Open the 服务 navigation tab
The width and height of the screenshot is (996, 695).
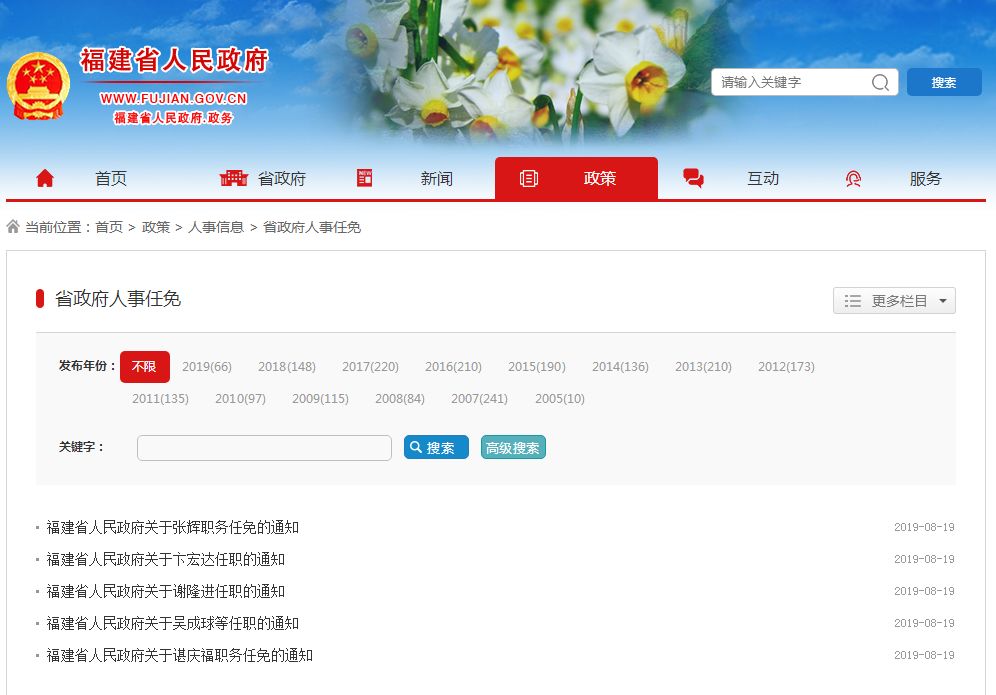coord(925,179)
